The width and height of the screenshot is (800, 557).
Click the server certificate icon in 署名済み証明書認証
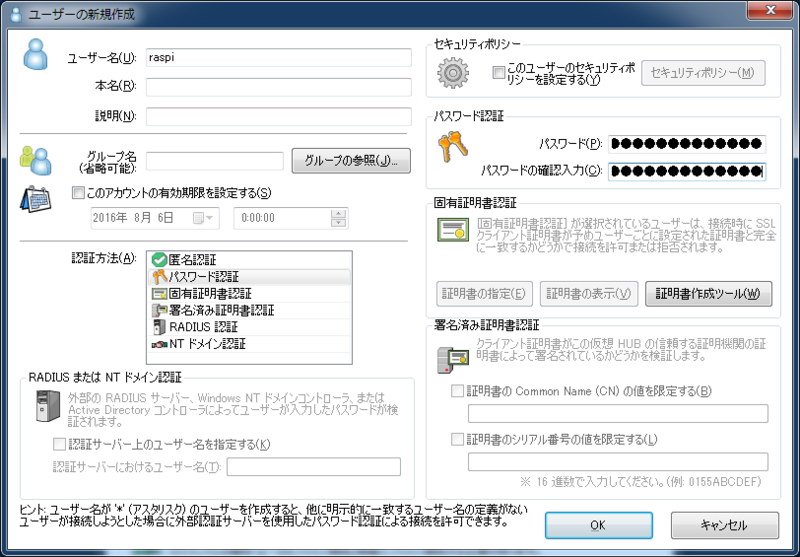coord(453,359)
